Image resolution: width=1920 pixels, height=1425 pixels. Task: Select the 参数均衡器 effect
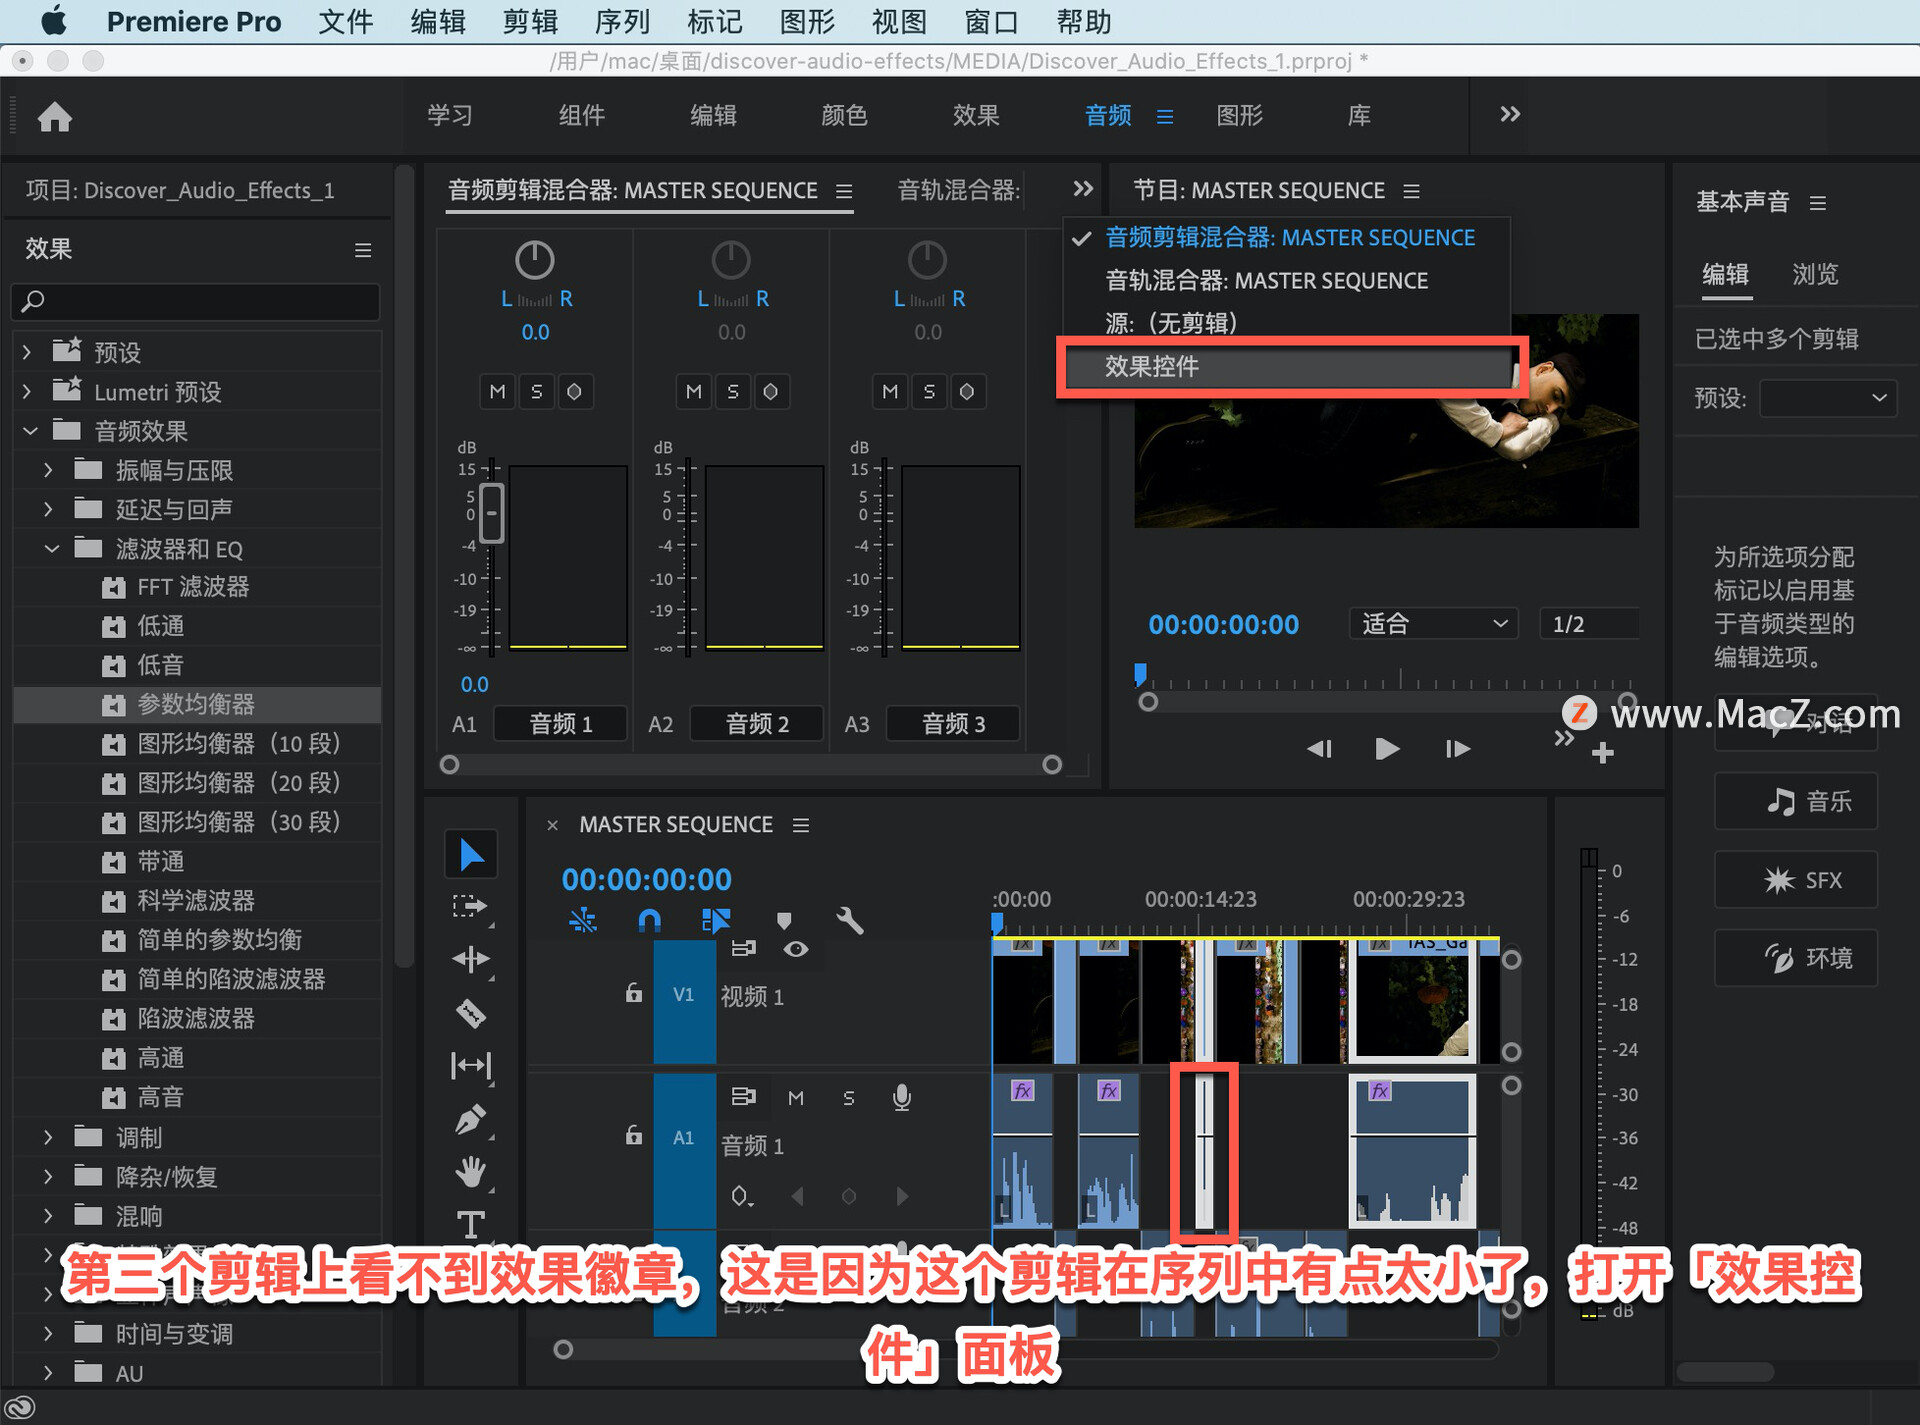(x=197, y=704)
